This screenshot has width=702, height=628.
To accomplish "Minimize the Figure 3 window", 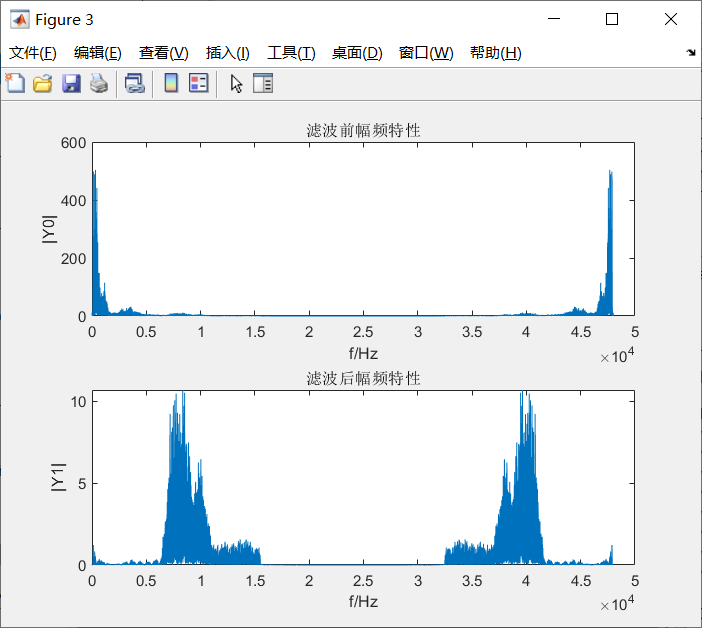I will coord(554,19).
